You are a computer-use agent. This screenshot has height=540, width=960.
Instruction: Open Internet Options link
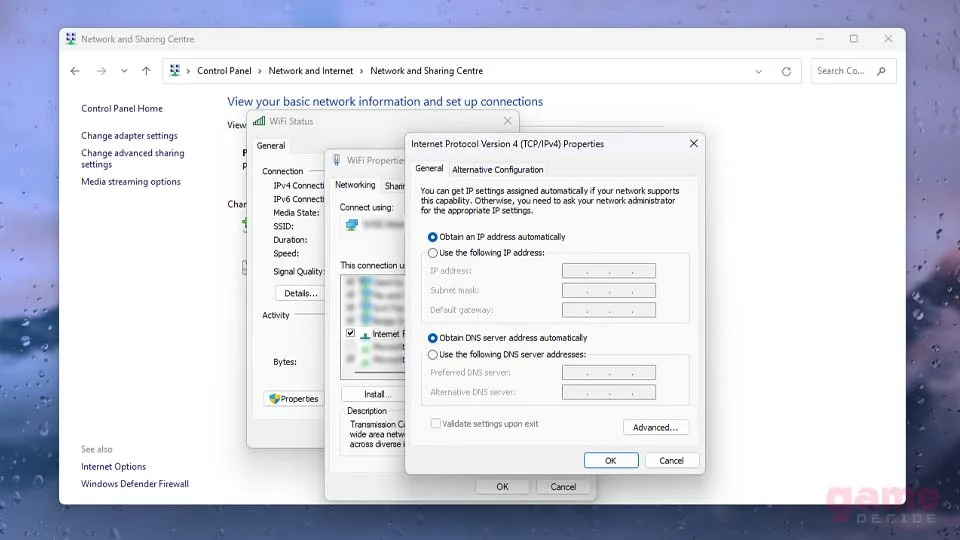pyautogui.click(x=113, y=467)
